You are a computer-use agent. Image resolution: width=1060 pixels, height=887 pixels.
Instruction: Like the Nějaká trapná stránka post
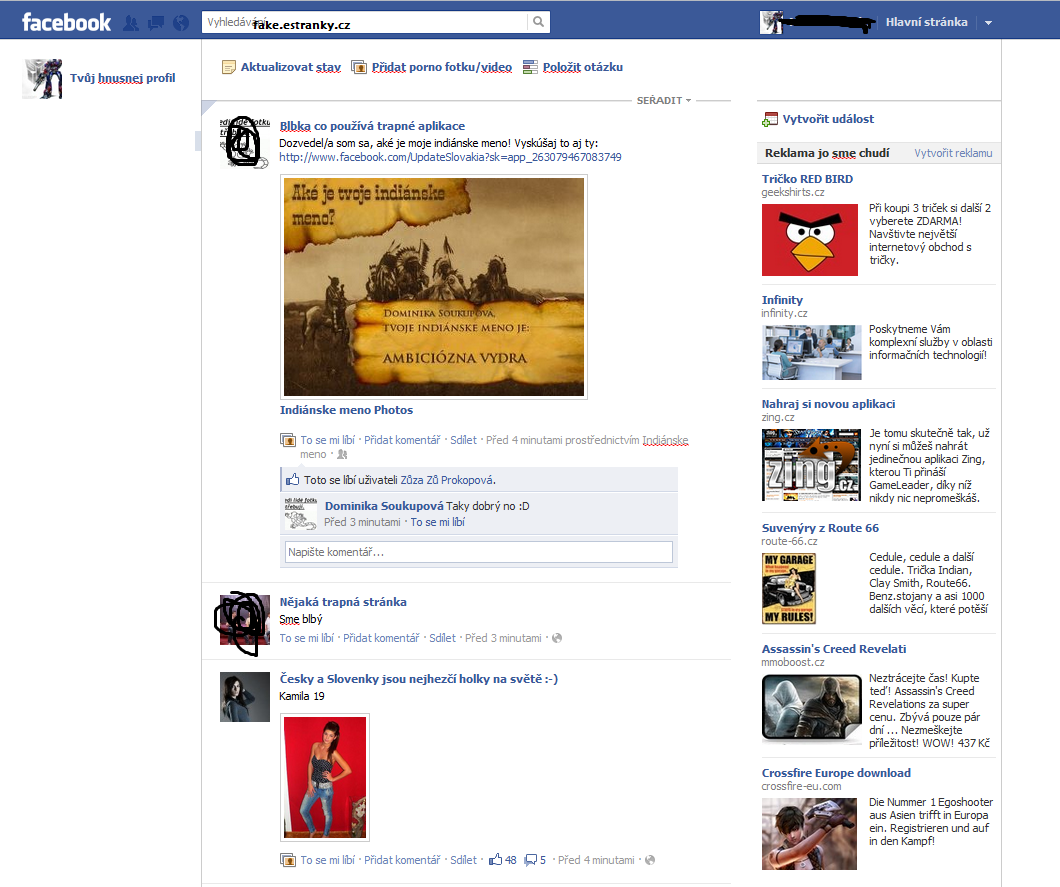[x=306, y=638]
